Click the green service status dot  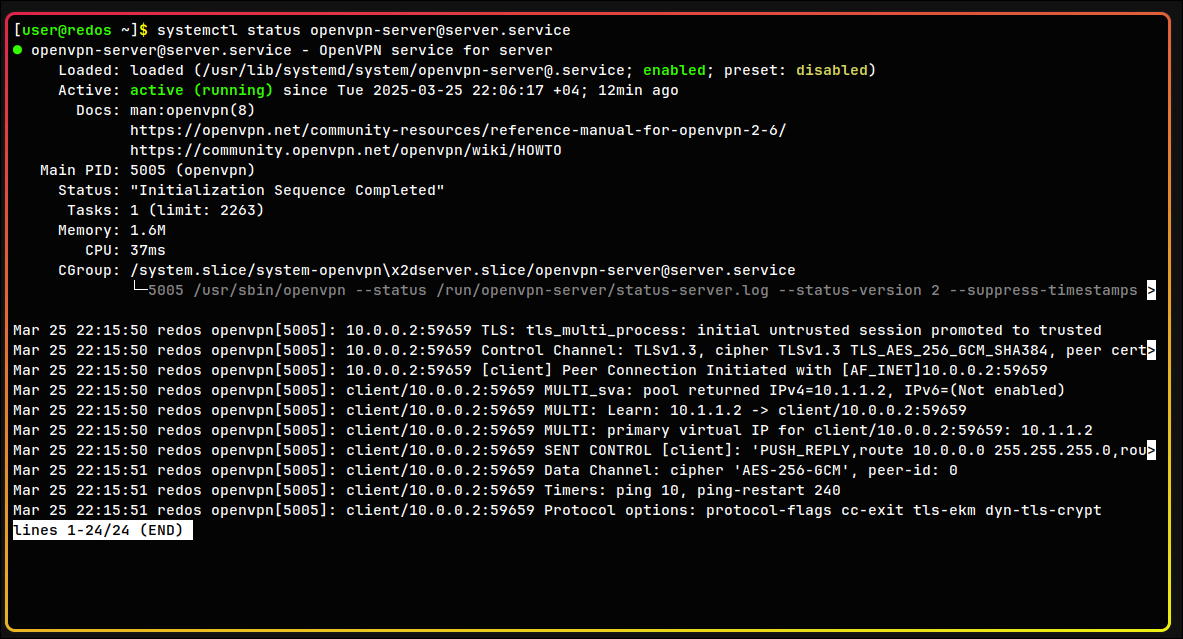click(19, 50)
